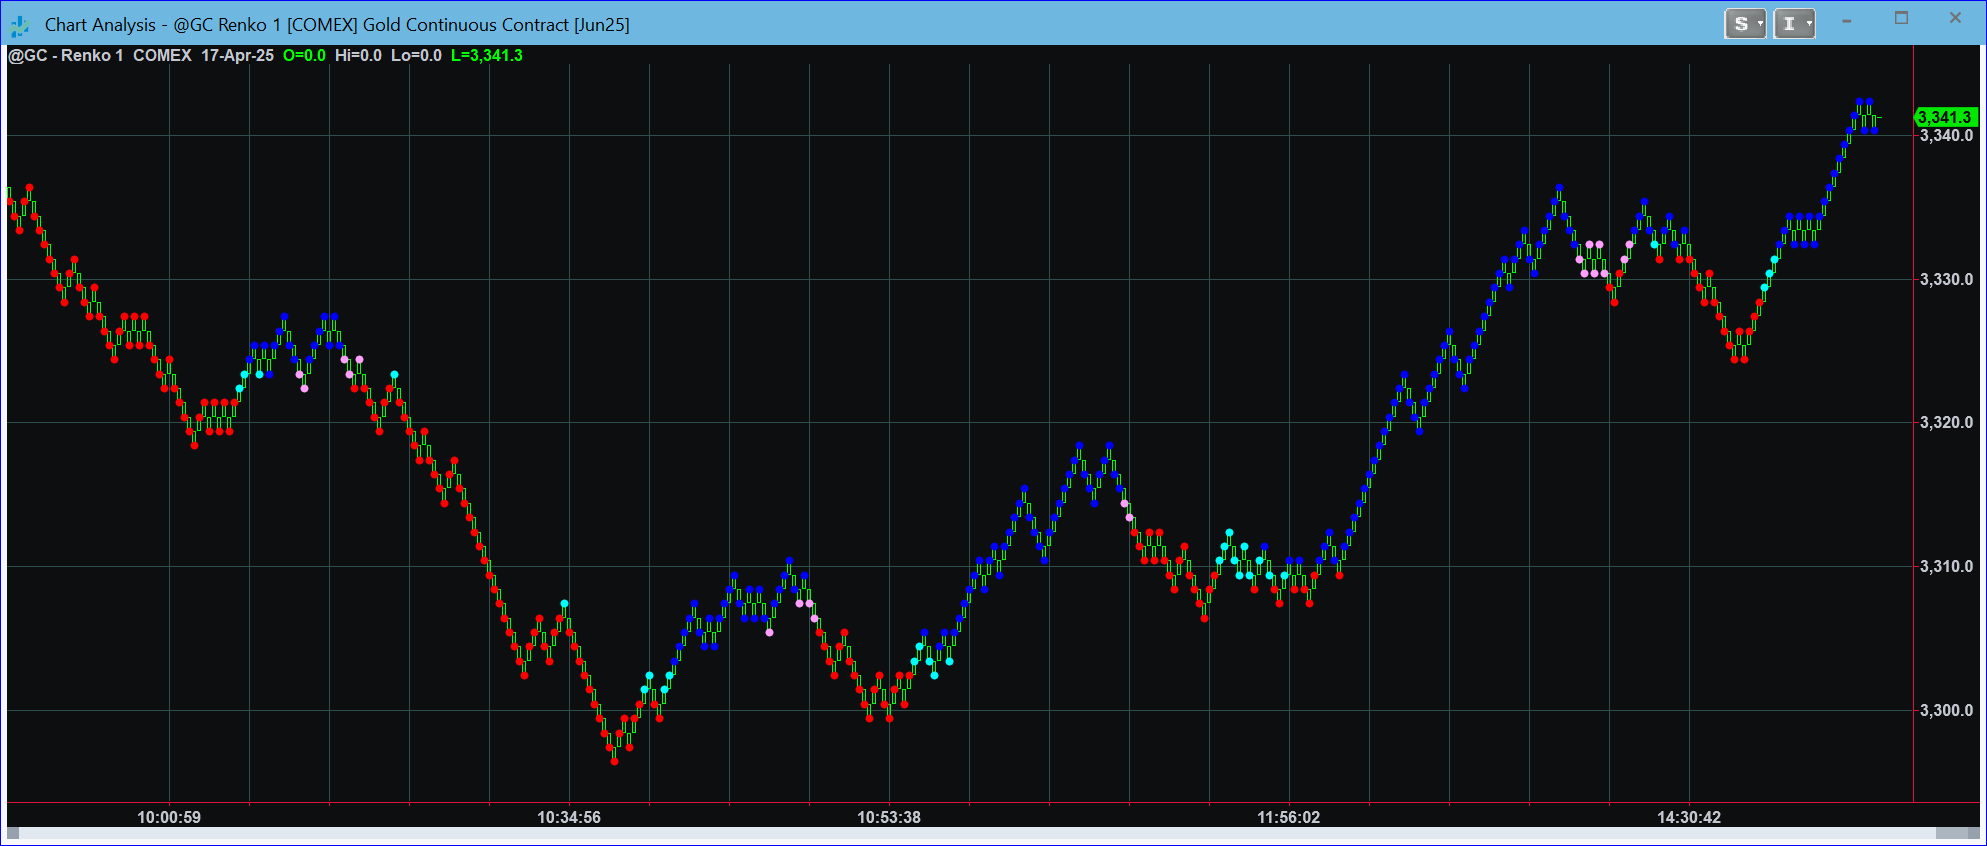The image size is (1987, 846).
Task: Click the 10:53:38 time axis label
Action: 889,818
